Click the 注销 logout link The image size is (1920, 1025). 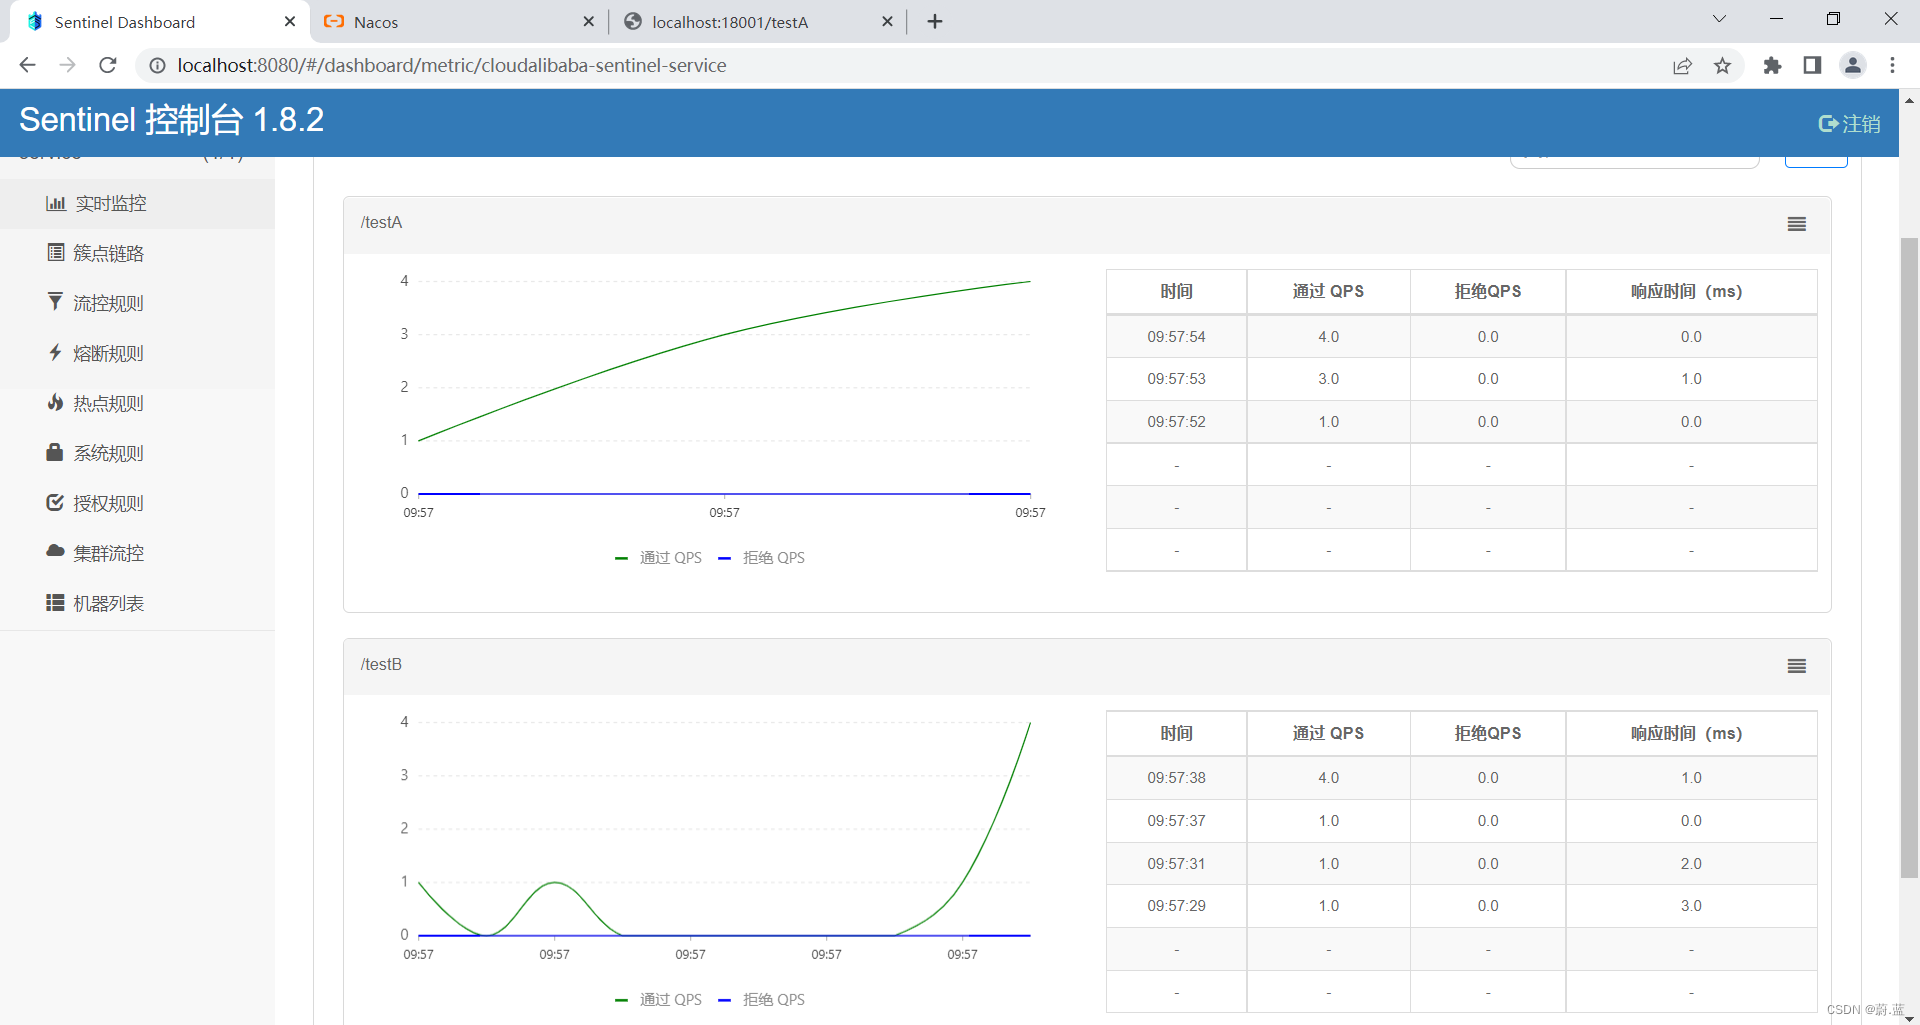[x=1849, y=124]
